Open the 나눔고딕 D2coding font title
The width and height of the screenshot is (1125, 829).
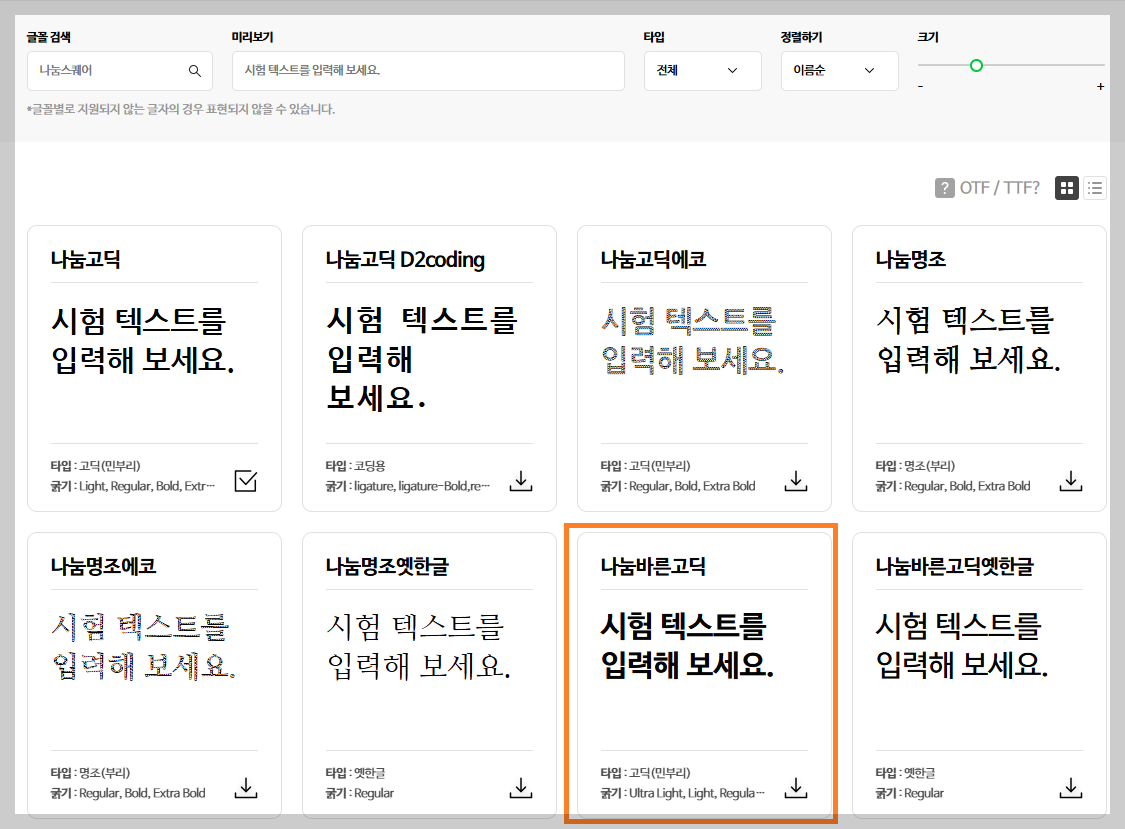(405, 259)
